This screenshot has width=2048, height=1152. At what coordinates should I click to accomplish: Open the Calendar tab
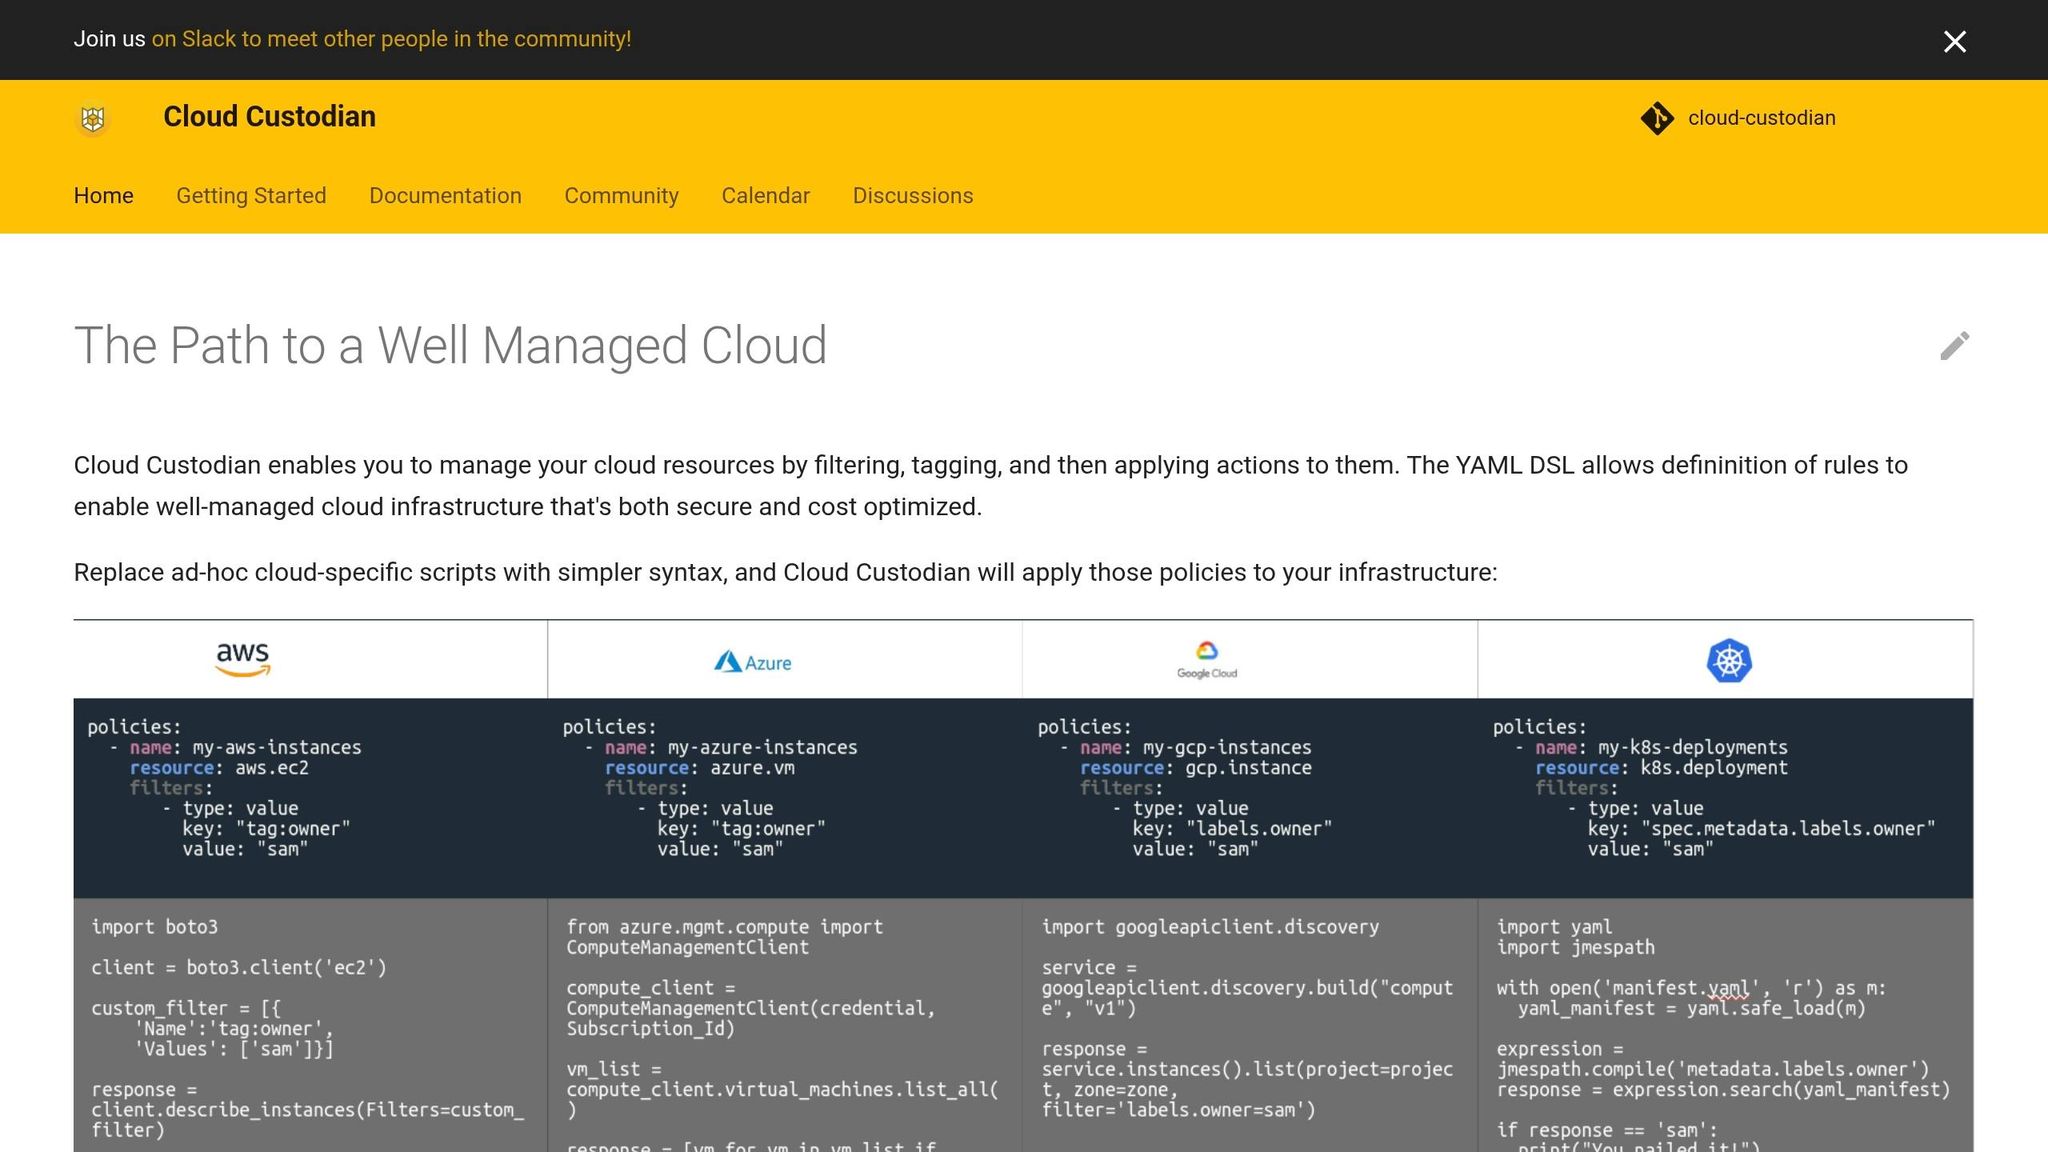click(x=765, y=196)
